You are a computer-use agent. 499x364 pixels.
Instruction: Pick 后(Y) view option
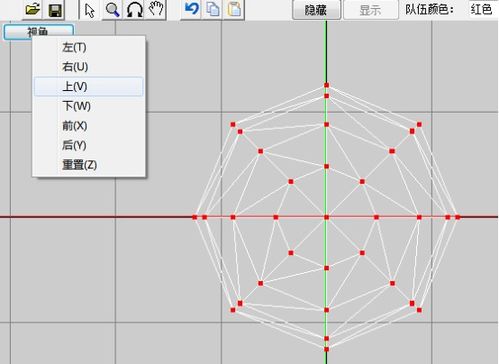pyautogui.click(x=89, y=145)
